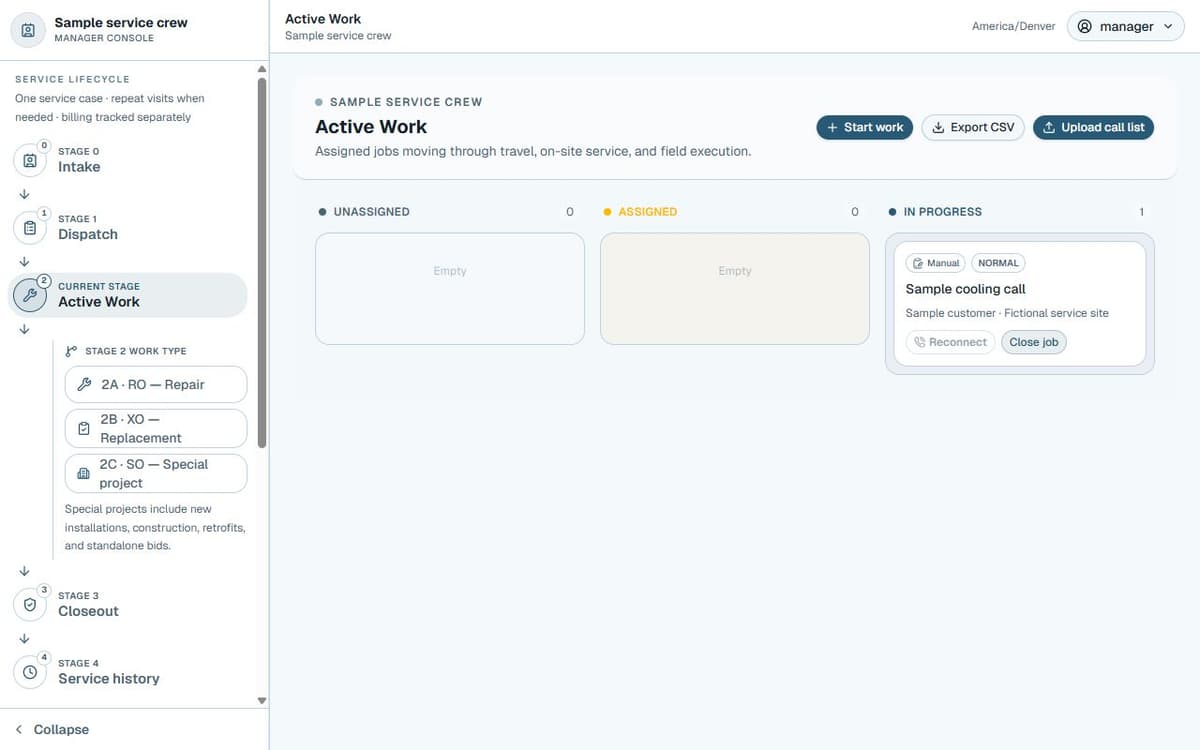Click the sidebar scroll down arrow
This screenshot has height=750, width=1200.
262,701
